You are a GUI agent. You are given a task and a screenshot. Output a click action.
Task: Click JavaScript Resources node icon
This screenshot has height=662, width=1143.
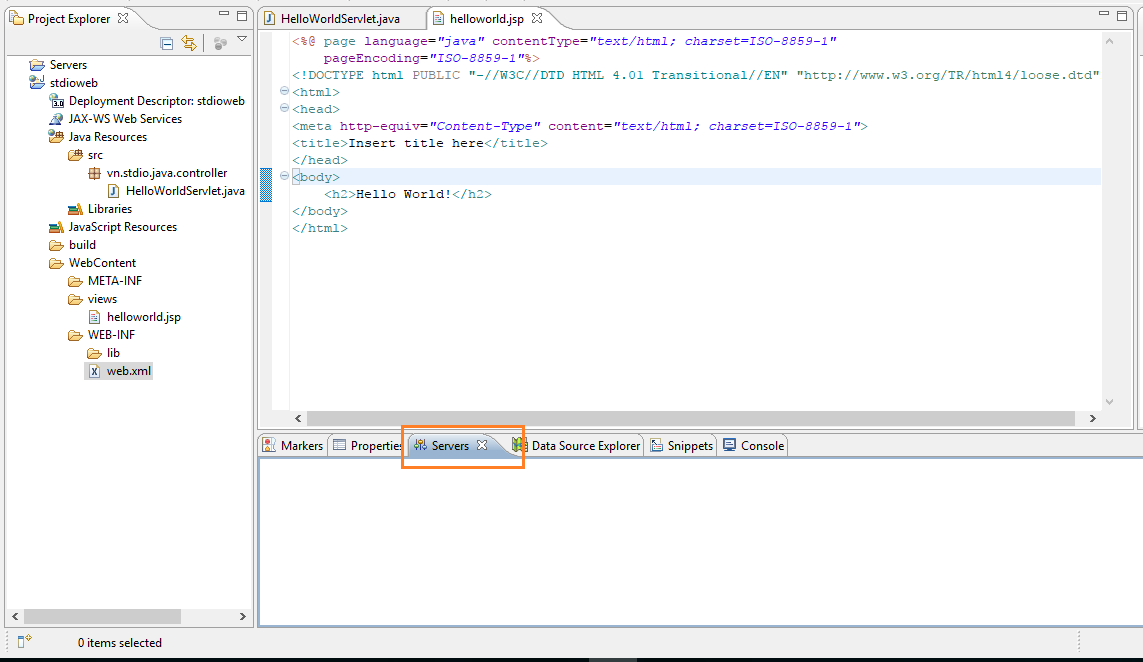[56, 227]
